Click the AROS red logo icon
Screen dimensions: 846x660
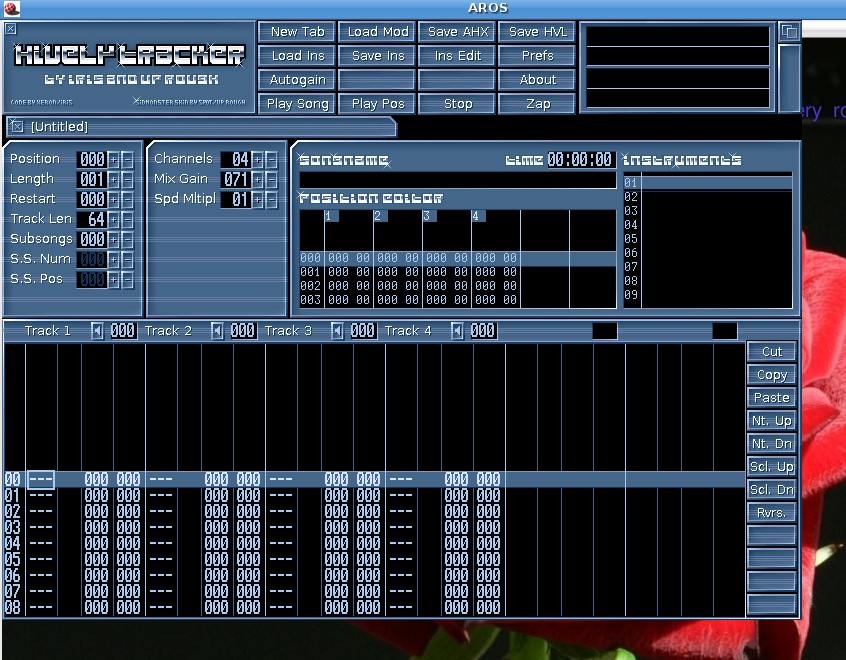coord(12,9)
